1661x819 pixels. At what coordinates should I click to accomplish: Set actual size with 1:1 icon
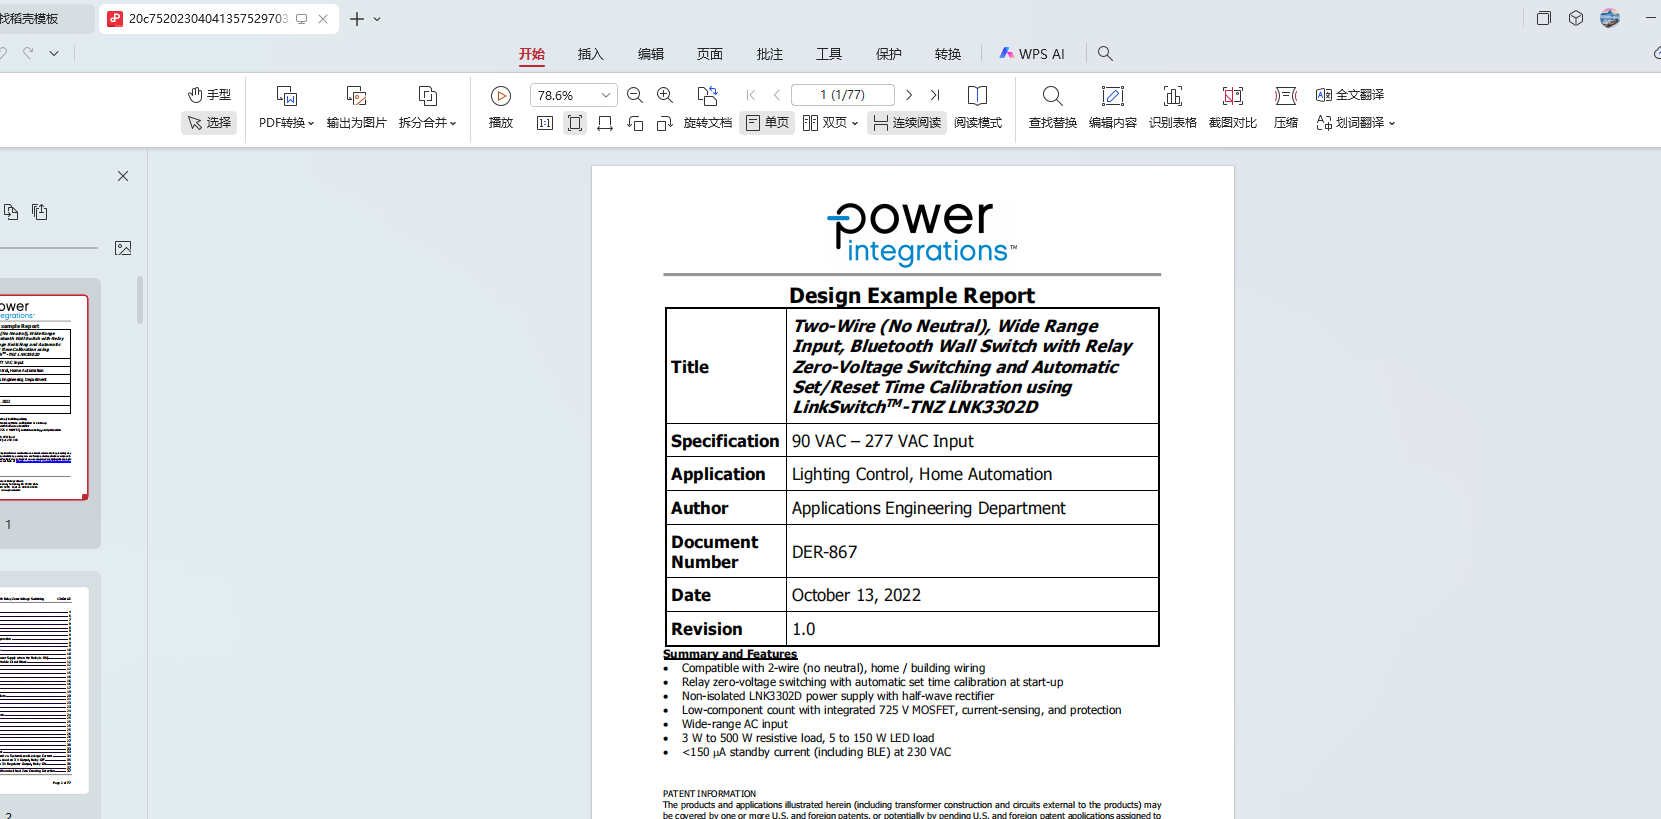click(545, 123)
